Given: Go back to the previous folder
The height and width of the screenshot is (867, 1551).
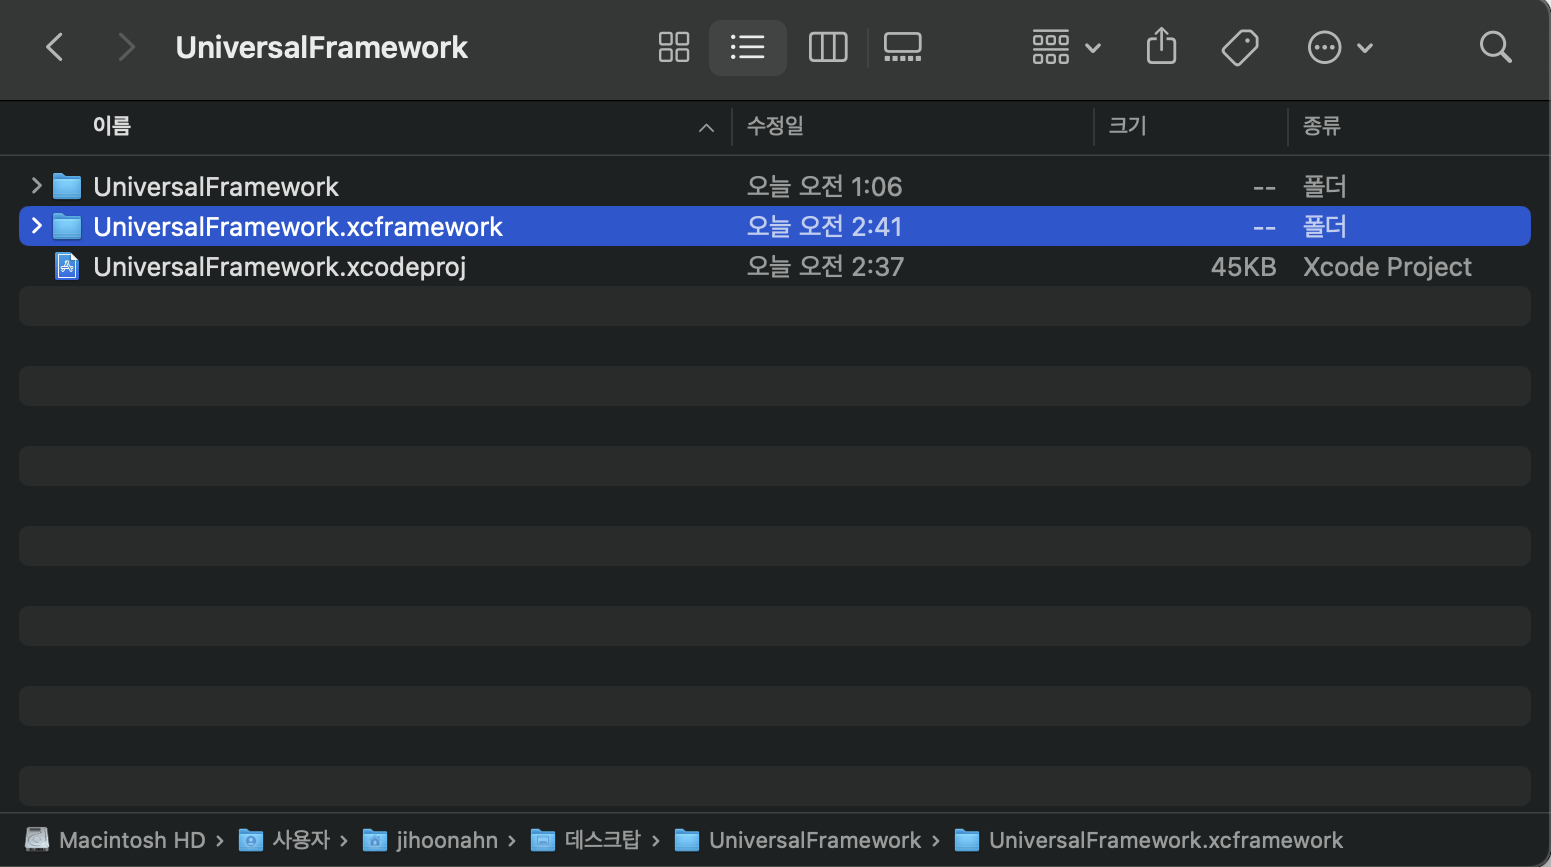Looking at the screenshot, I should coord(55,47).
